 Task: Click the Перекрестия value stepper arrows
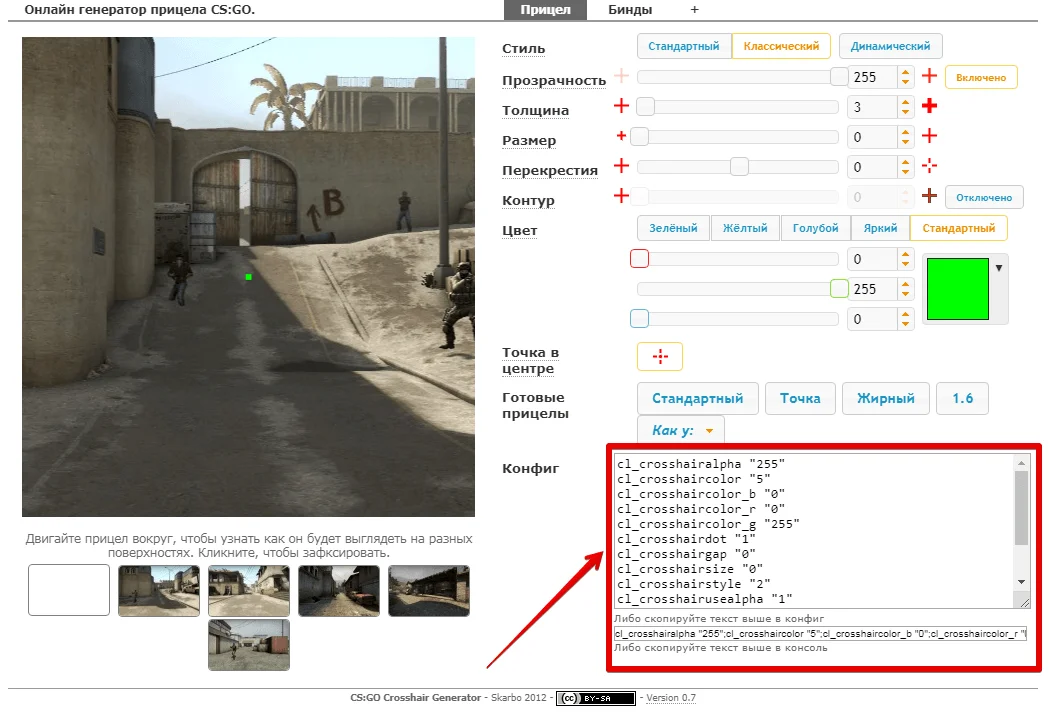click(905, 167)
